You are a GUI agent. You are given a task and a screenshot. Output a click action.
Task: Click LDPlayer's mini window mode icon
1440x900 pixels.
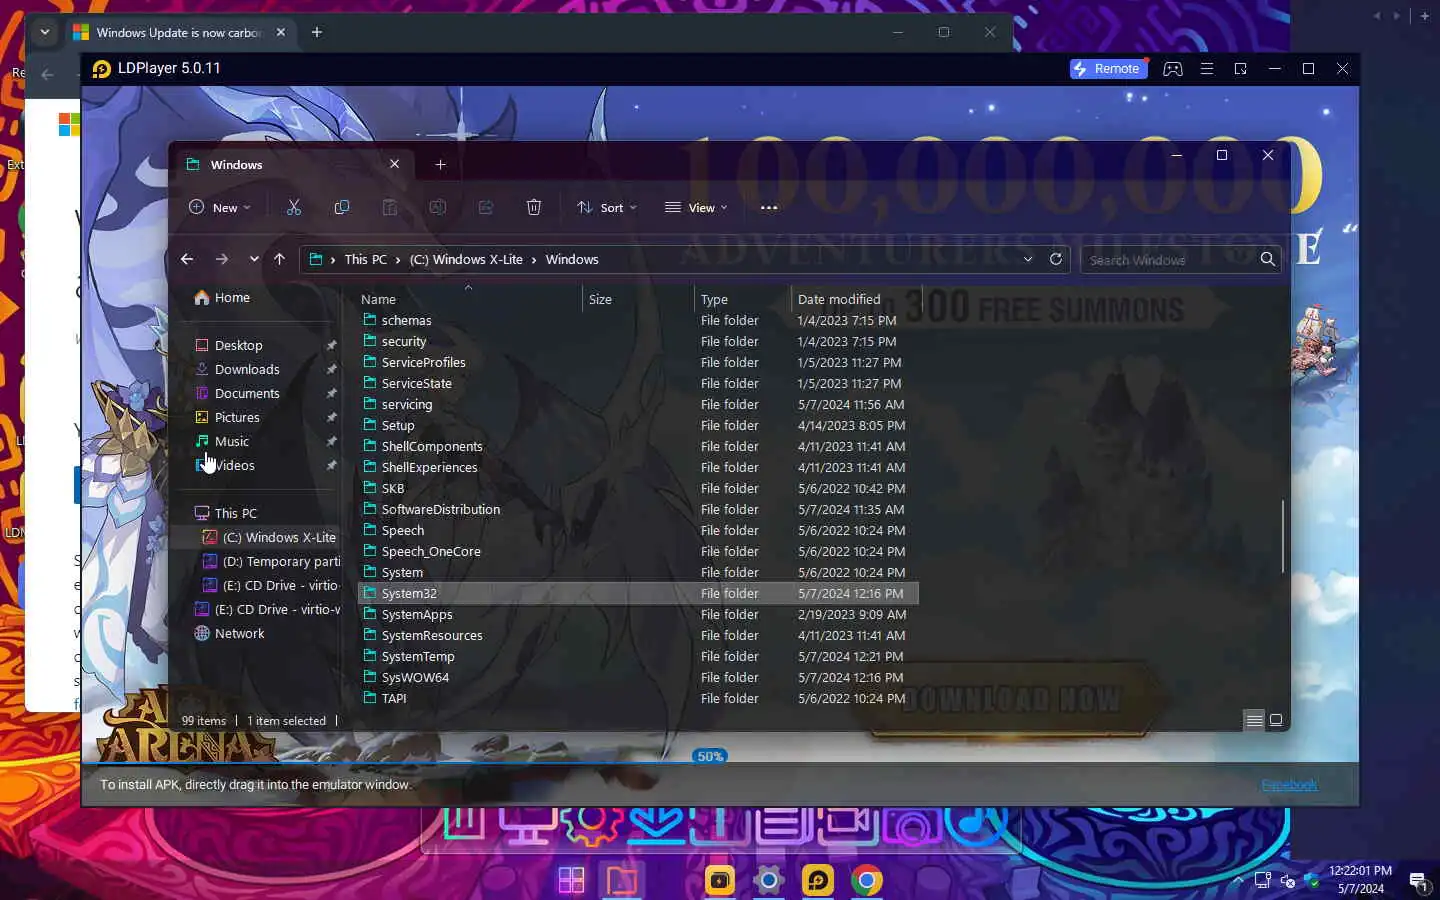(x=1240, y=69)
